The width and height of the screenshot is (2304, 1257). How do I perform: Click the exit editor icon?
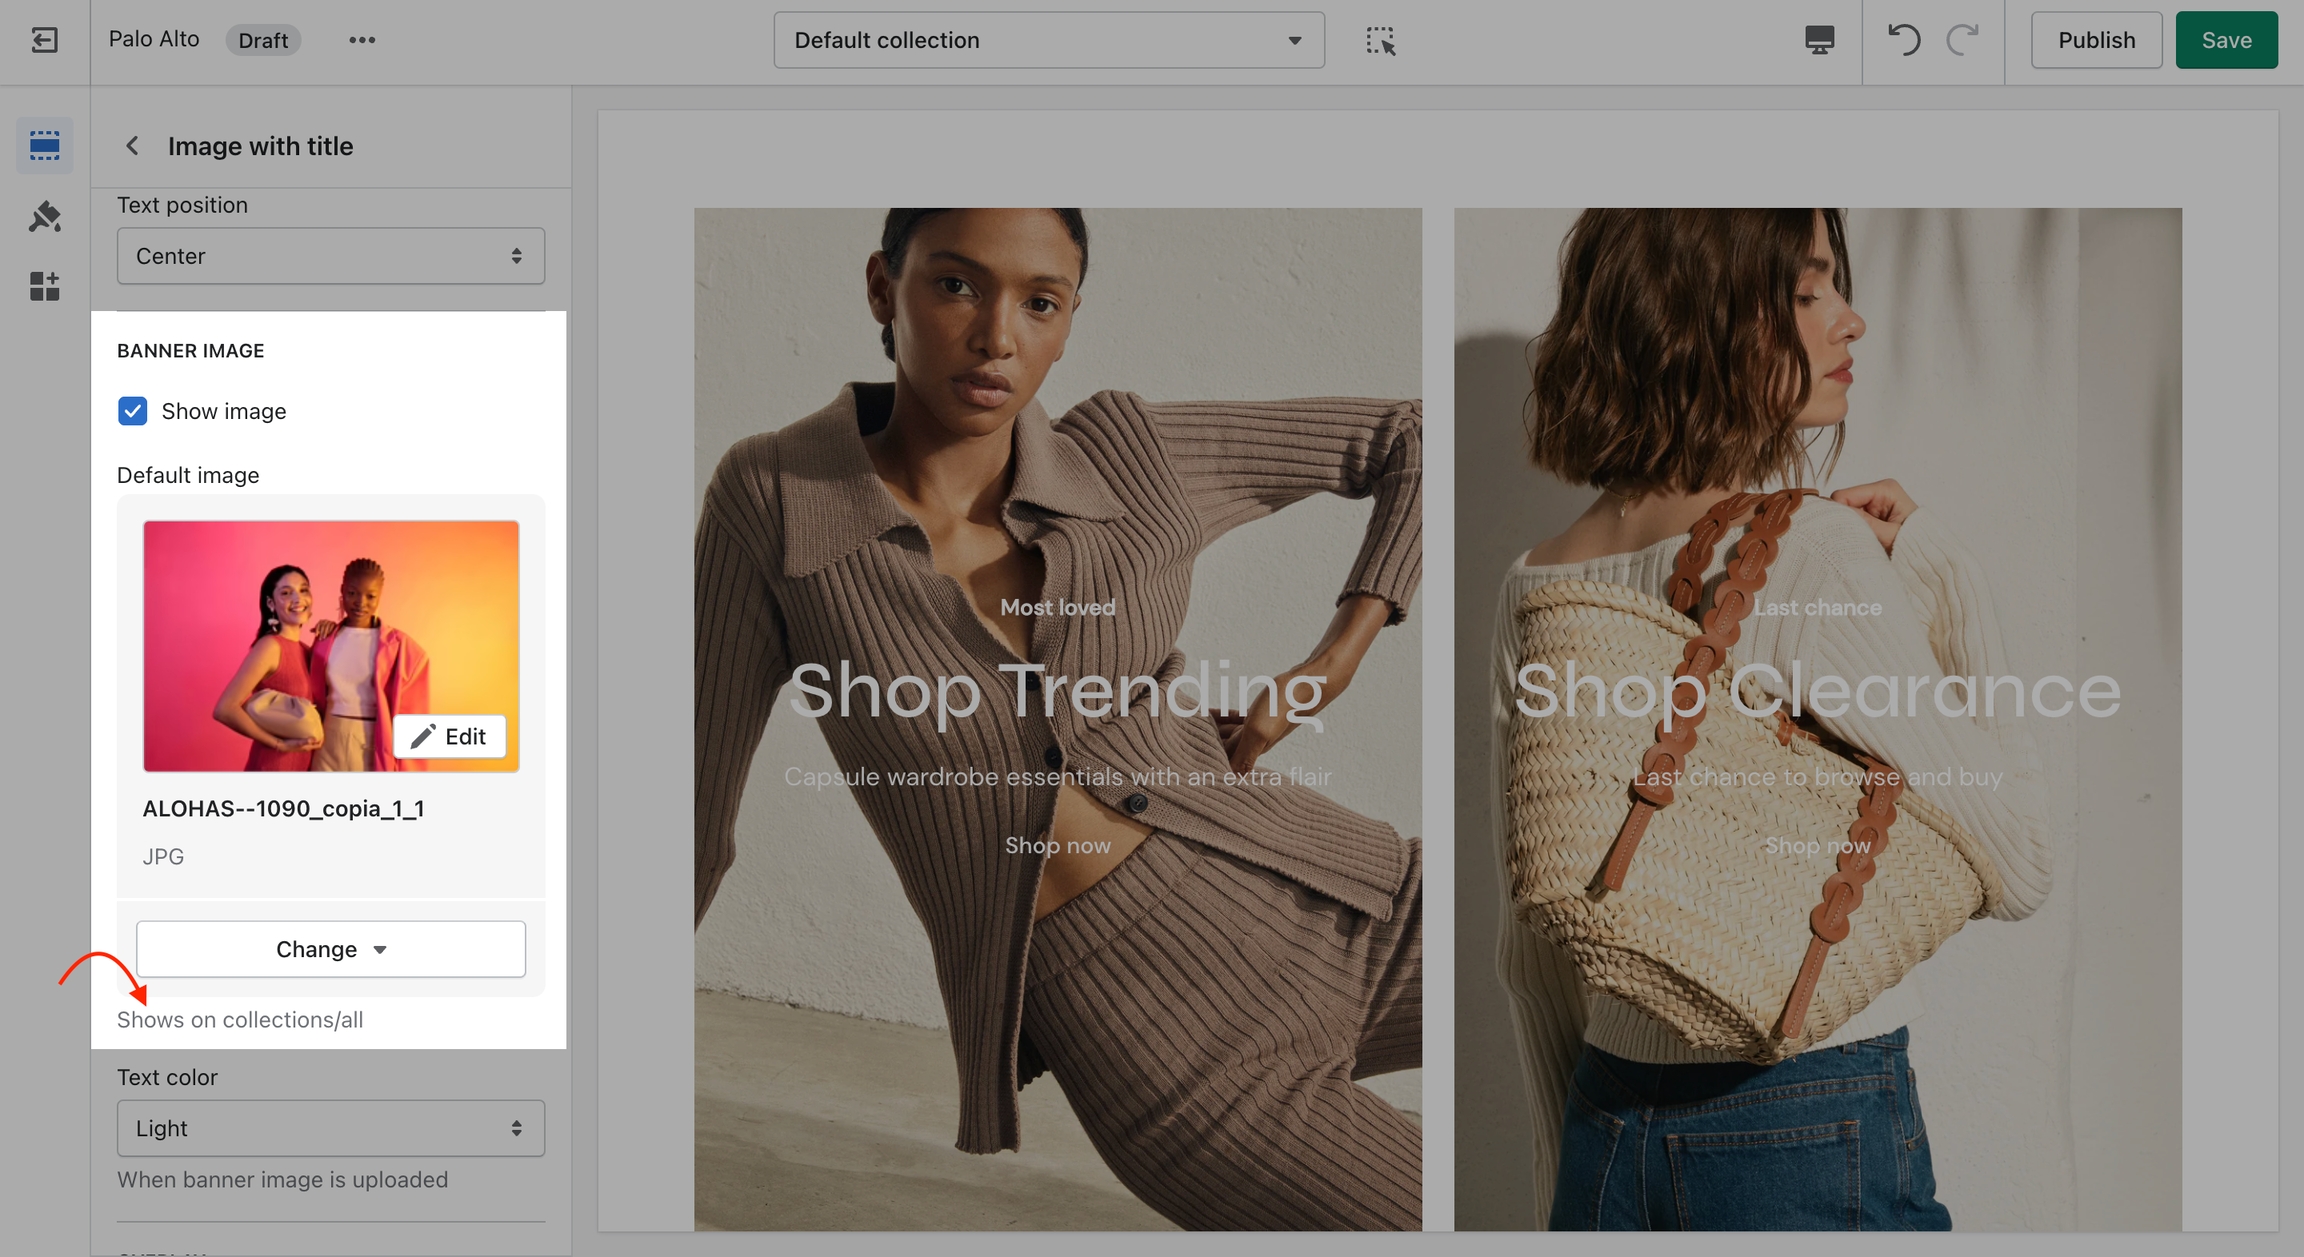pyautogui.click(x=44, y=40)
